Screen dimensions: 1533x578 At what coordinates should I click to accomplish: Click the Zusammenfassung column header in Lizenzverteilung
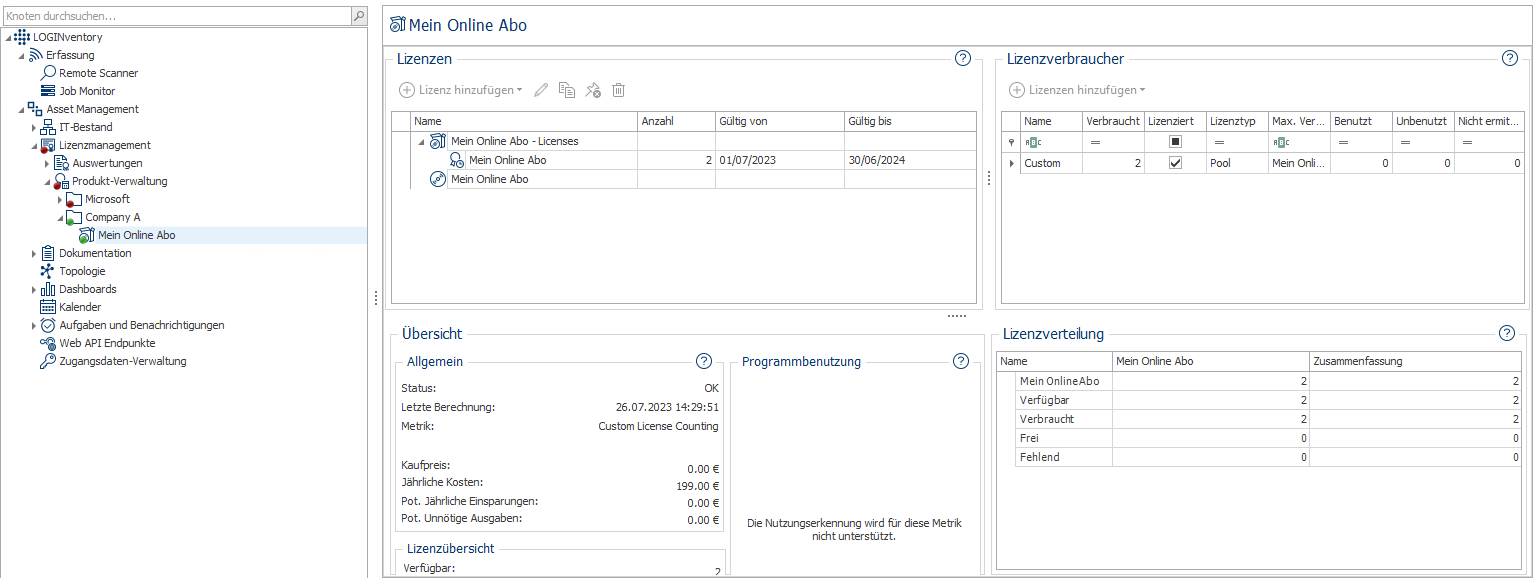(1415, 361)
